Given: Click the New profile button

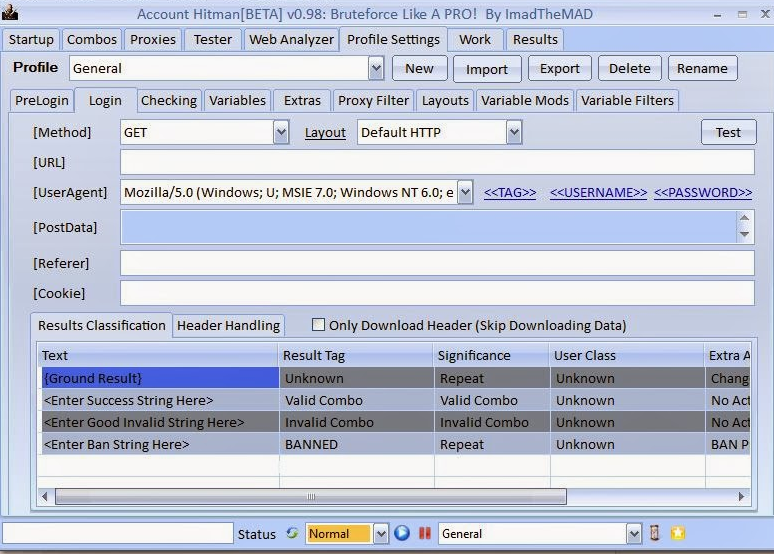Looking at the screenshot, I should coord(420,68).
